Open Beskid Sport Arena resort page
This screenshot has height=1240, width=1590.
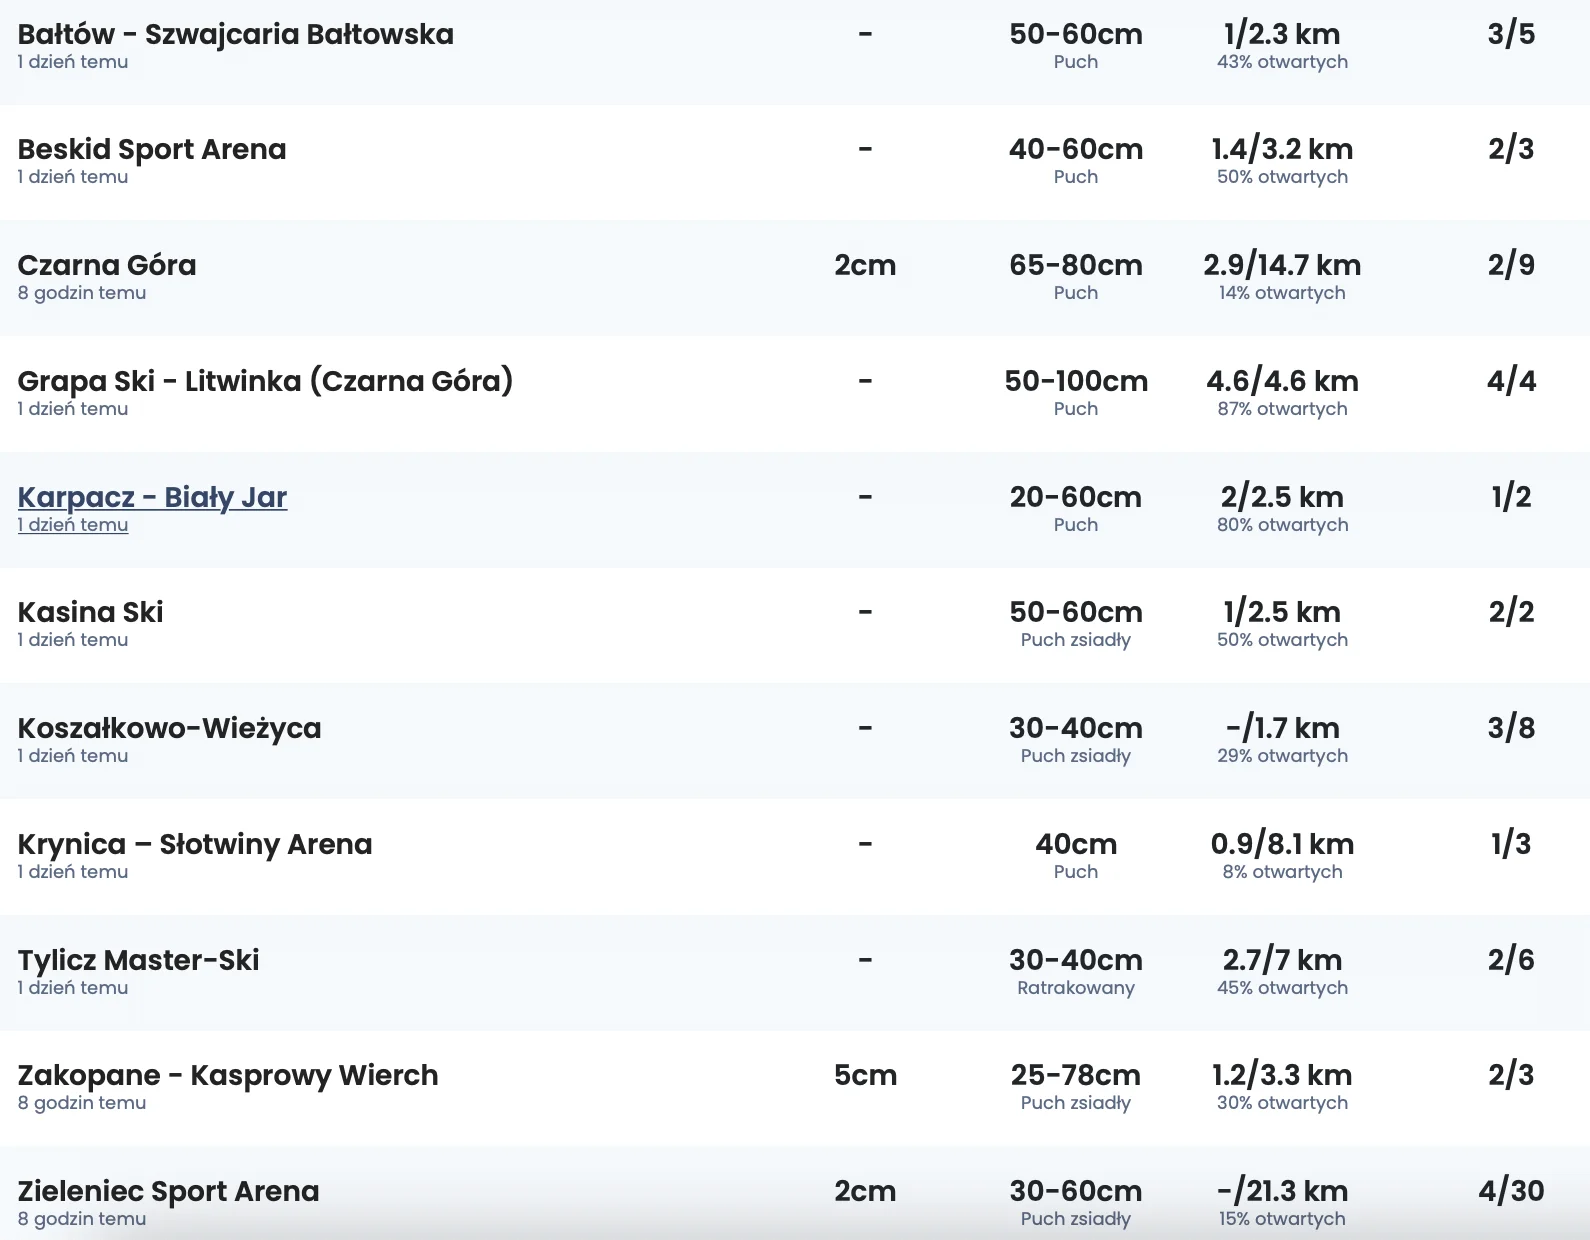click(152, 149)
